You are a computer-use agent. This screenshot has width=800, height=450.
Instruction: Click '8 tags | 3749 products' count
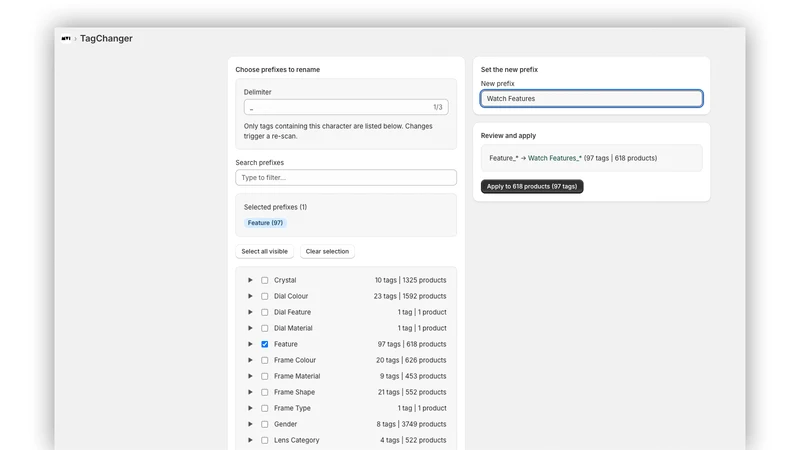[411, 424]
